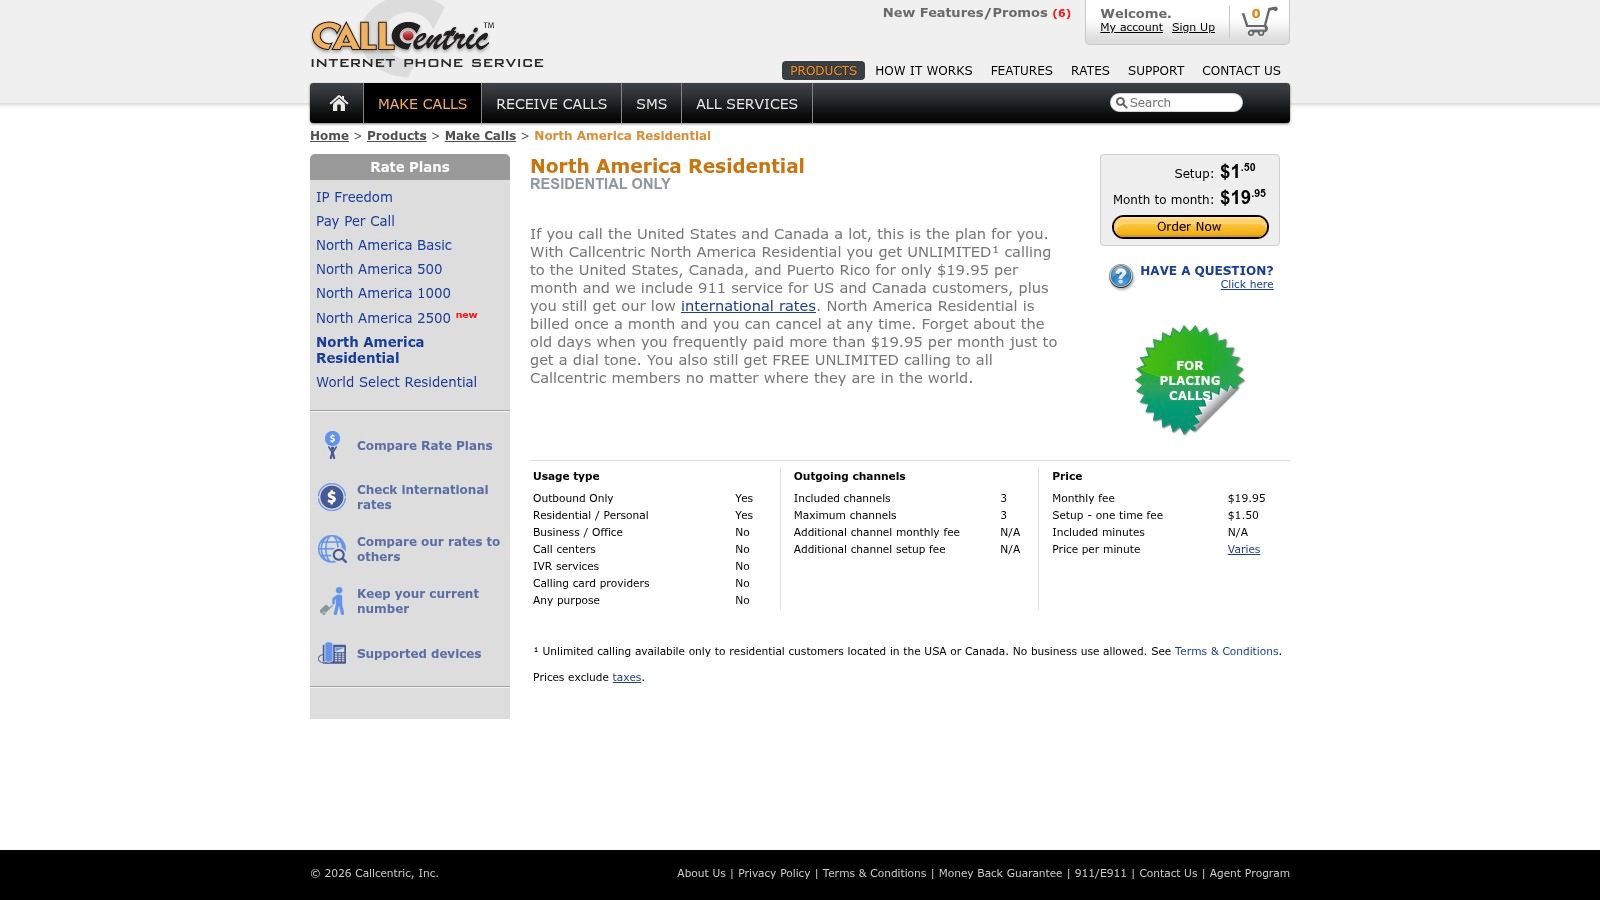Go to Make Calls breadcrumb link
Viewport: 1600px width, 900px height.
click(480, 136)
